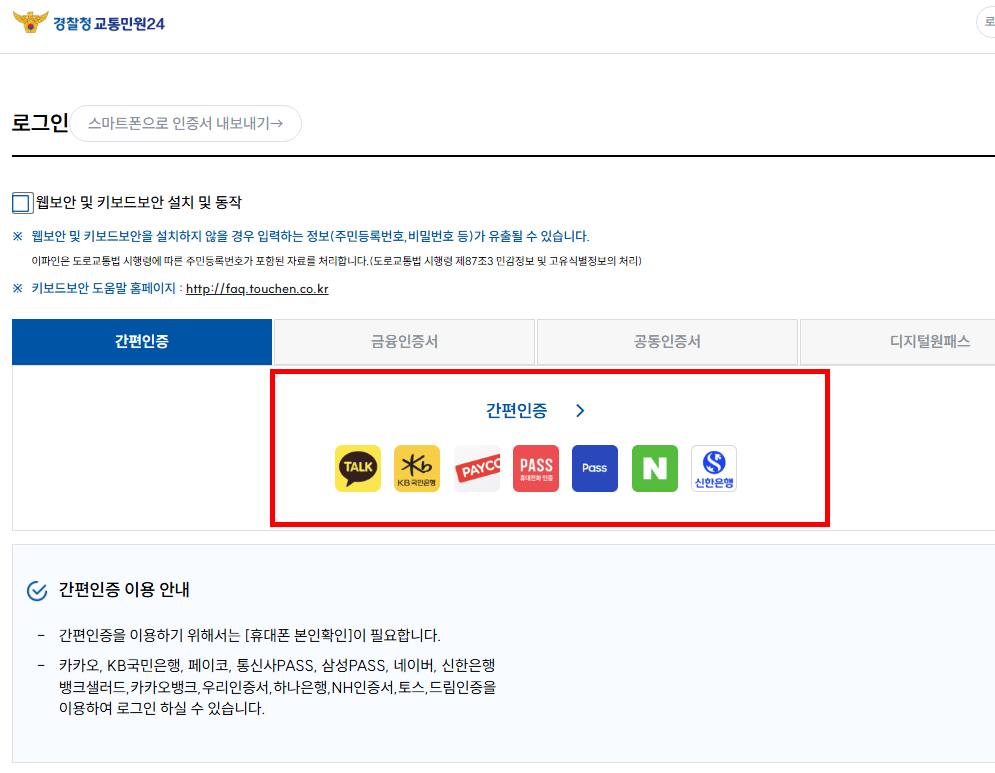Click the partially visible 로그인 button top right
This screenshot has height=773, width=995.
tap(987, 20)
